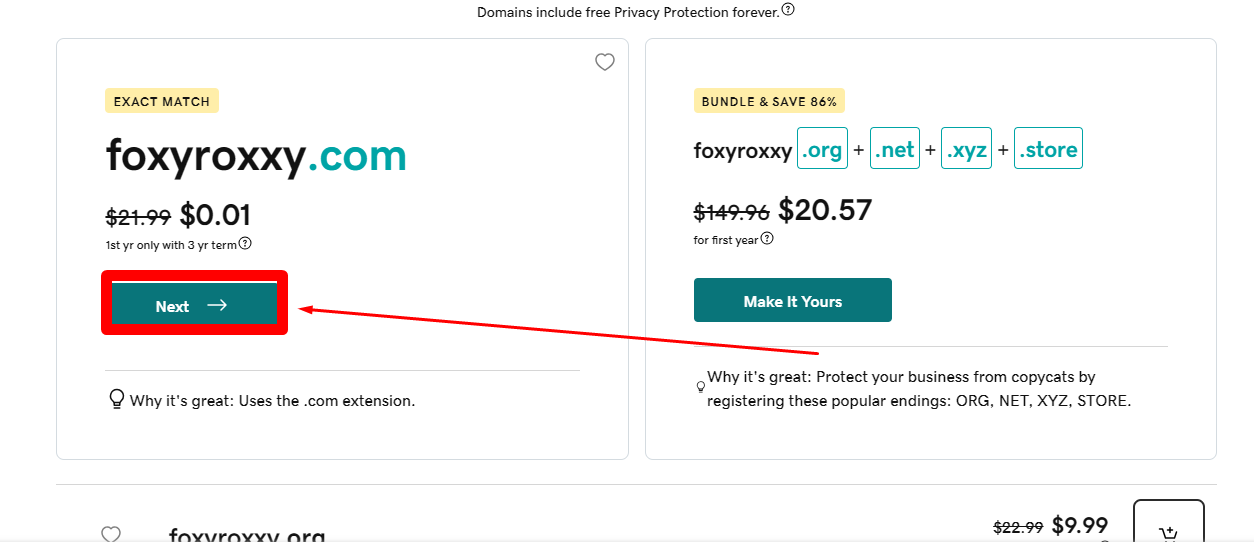1254x557 pixels.
Task: Click the EXACT MATCH badge
Action: pos(162,101)
